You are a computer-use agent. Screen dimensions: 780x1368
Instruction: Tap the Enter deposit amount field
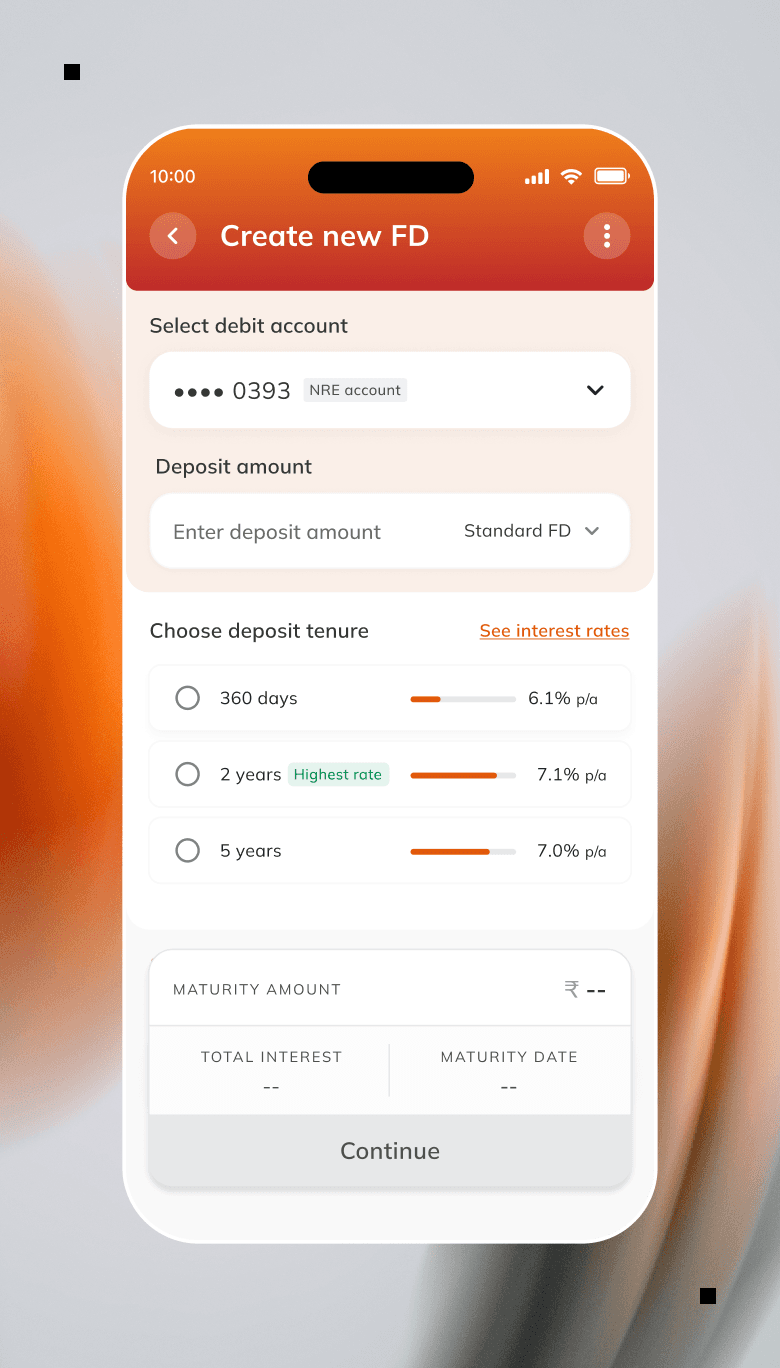click(x=277, y=531)
